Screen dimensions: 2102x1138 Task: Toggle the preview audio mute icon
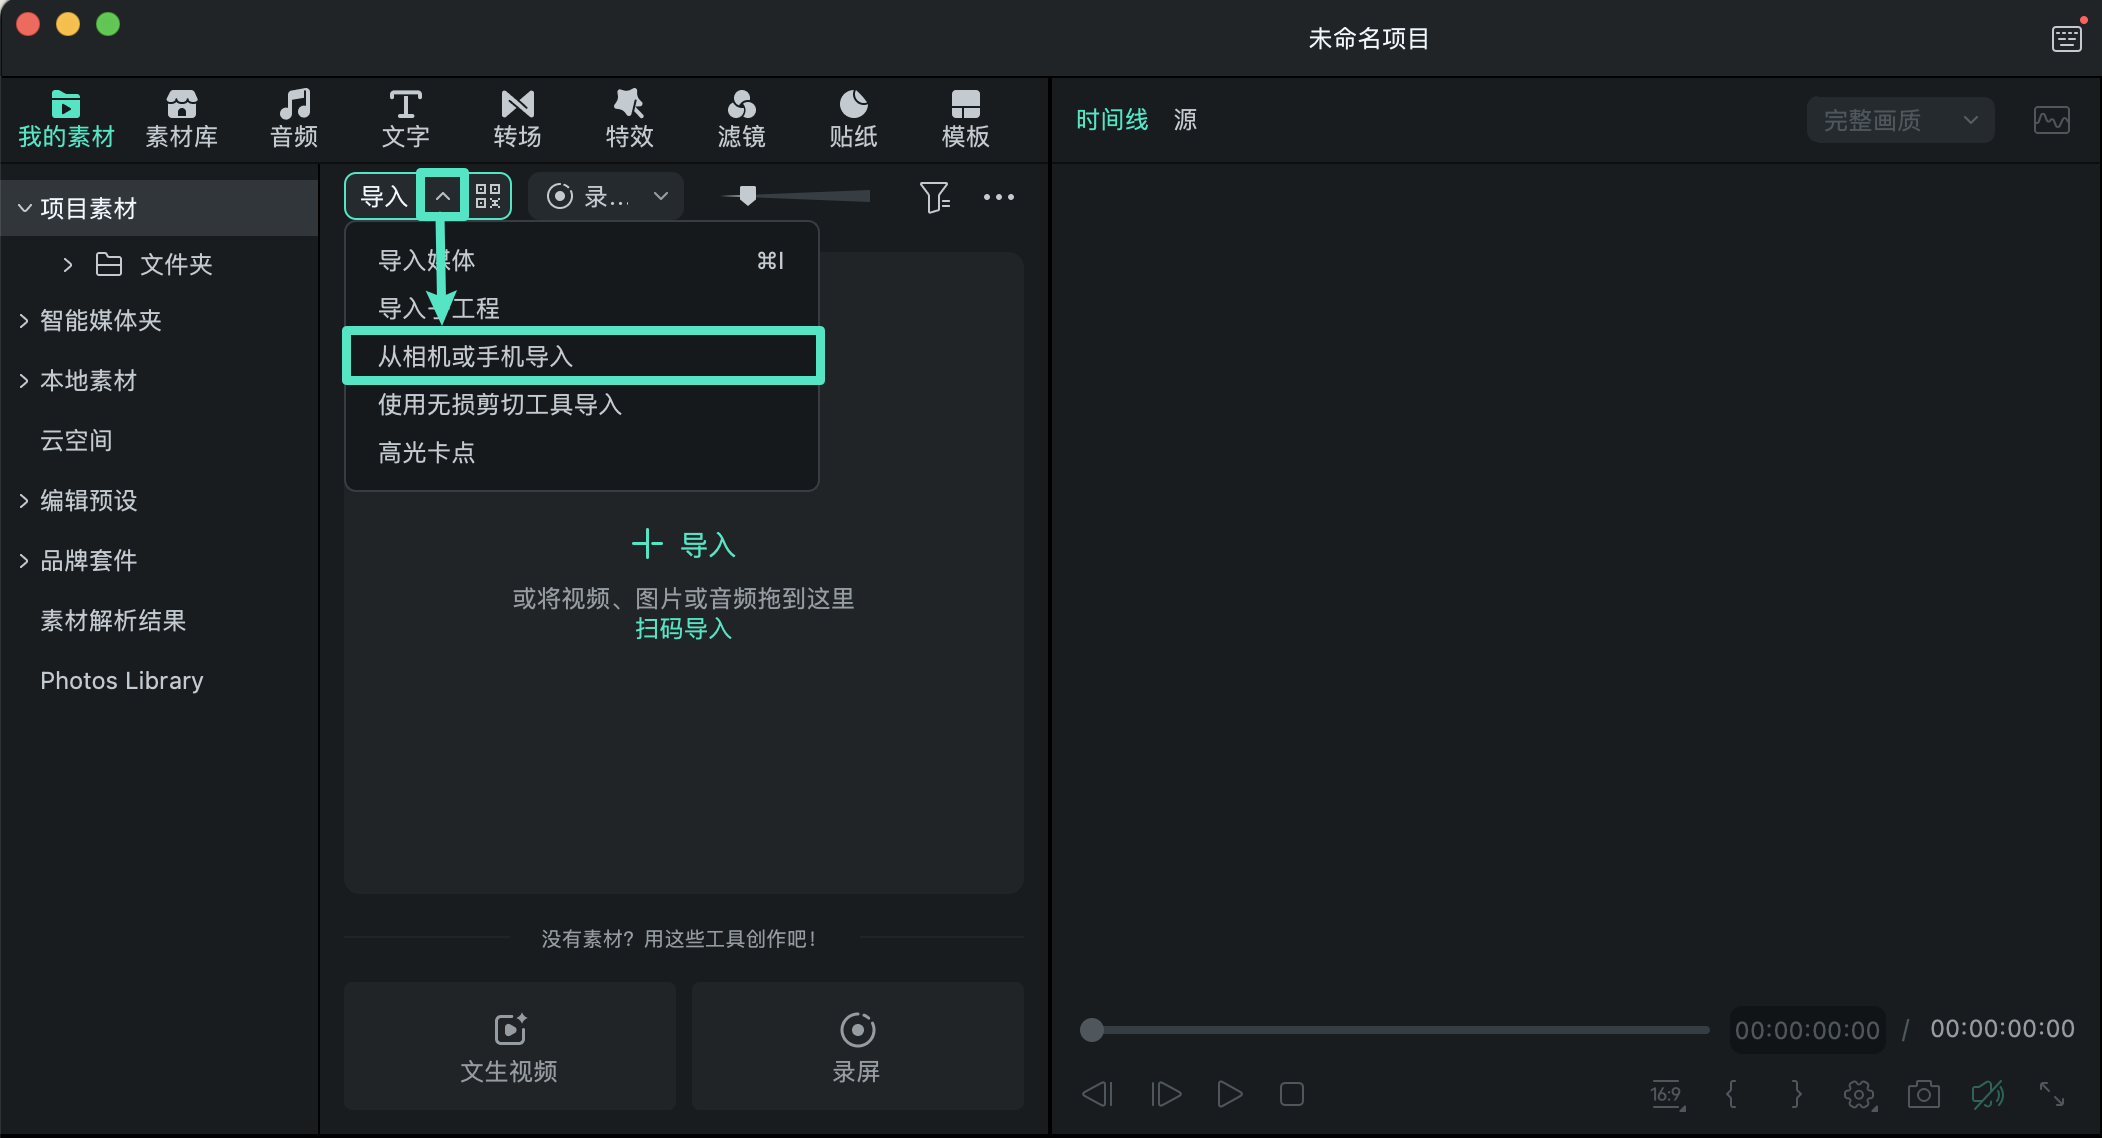[1988, 1094]
